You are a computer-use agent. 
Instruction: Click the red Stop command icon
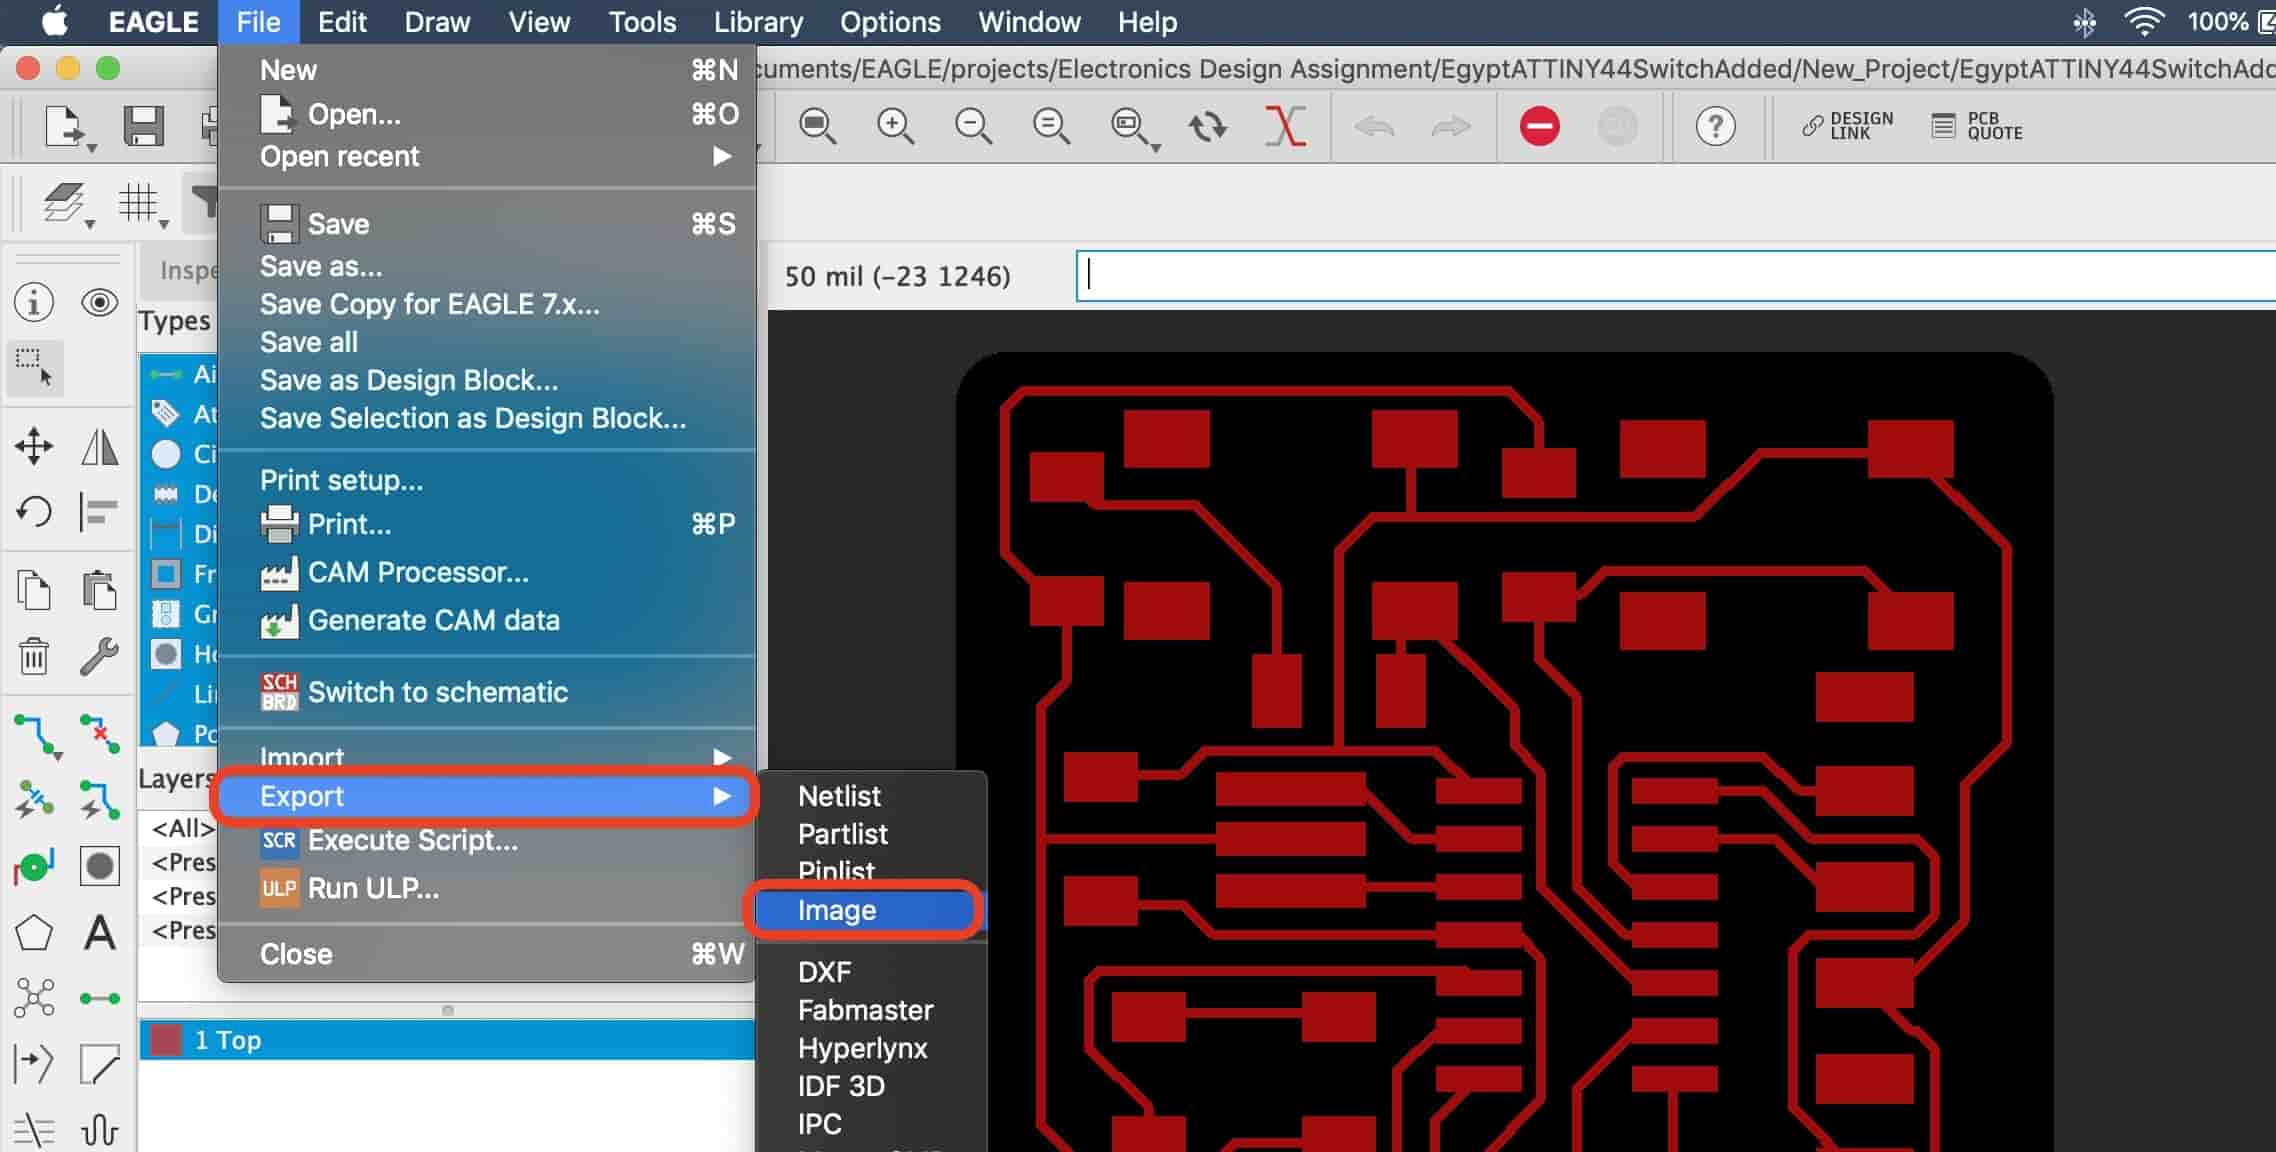1540,126
